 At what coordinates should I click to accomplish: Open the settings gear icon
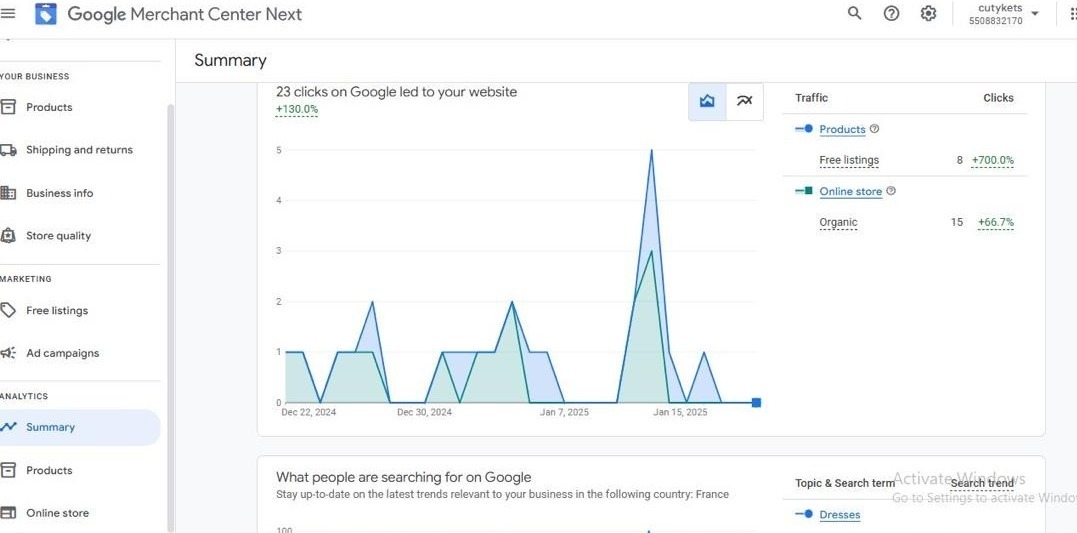pos(928,13)
